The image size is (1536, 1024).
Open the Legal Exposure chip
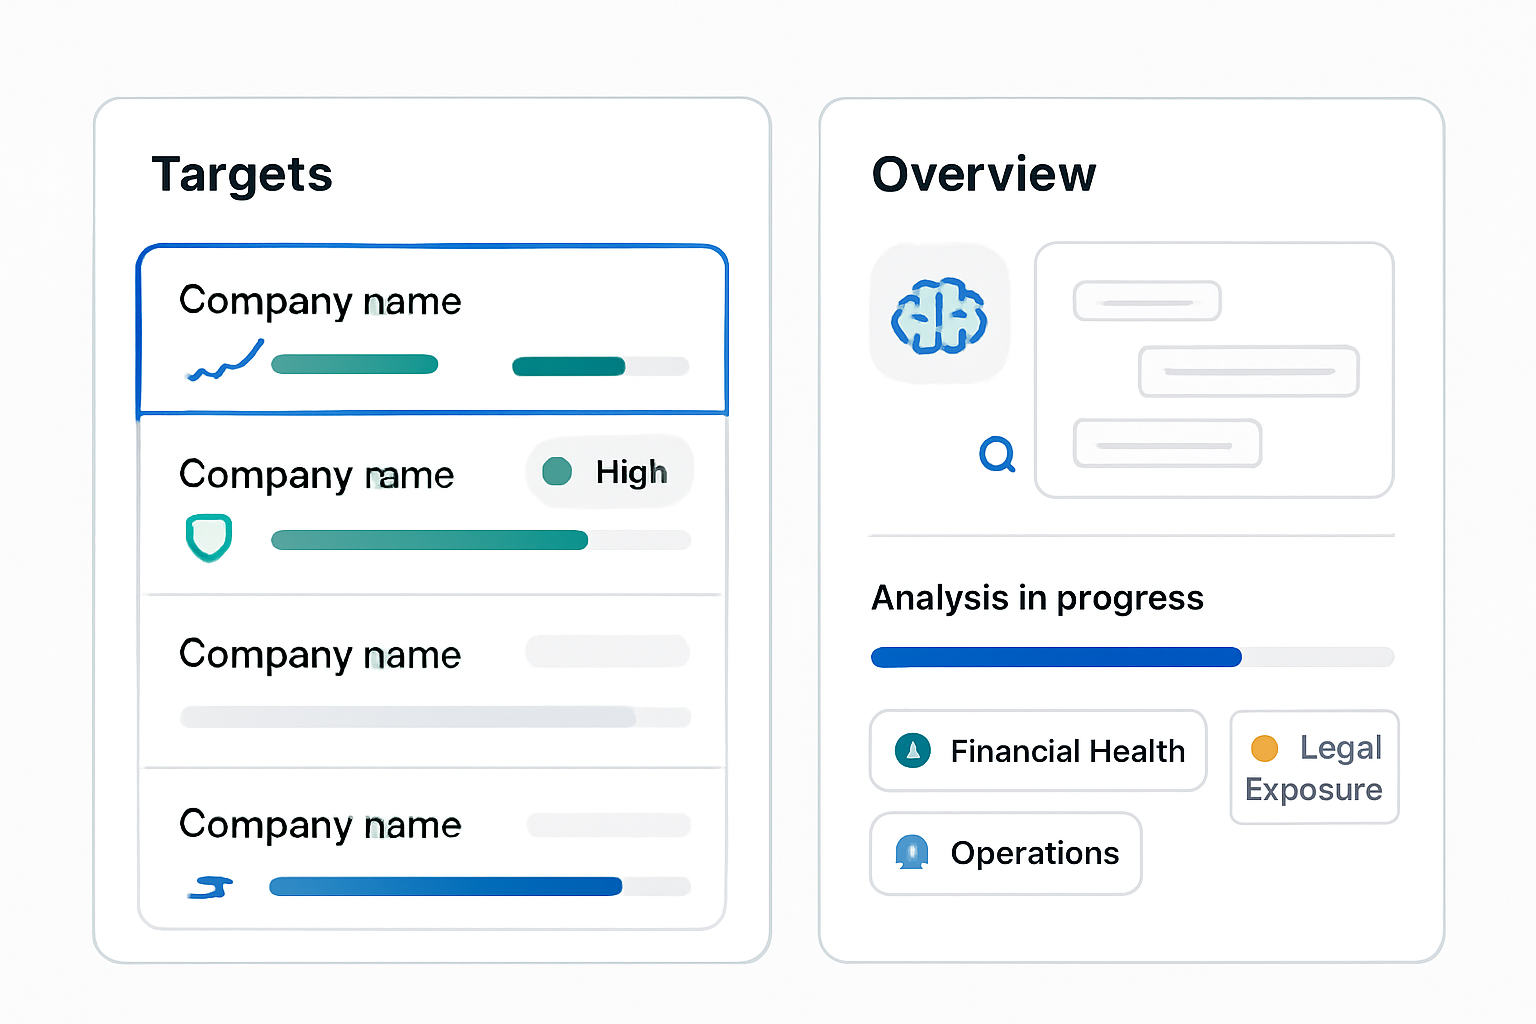(x=1314, y=768)
